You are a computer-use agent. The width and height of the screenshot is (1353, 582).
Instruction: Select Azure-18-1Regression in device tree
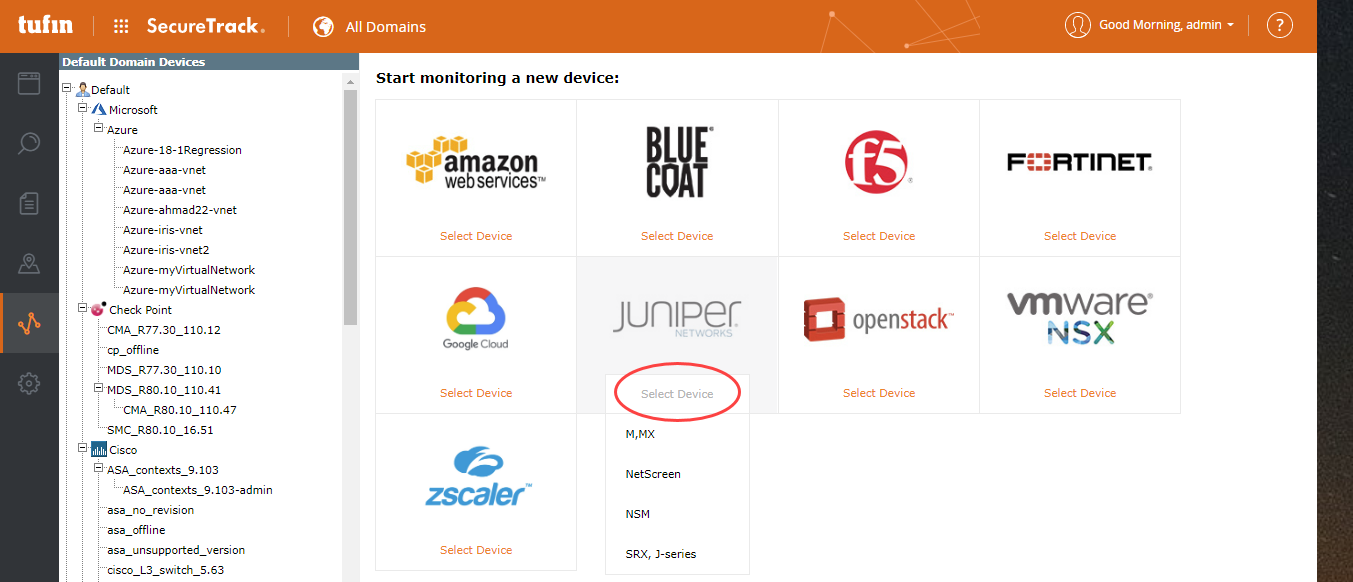click(x=182, y=150)
